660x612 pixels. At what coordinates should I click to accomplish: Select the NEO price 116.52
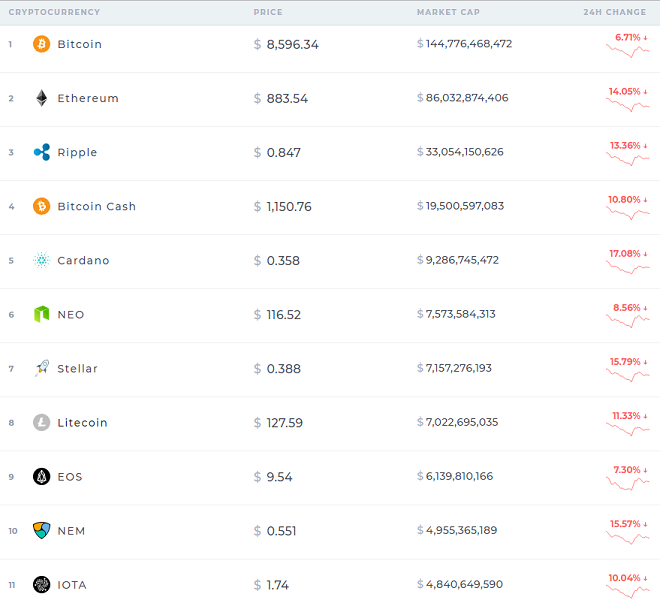pos(284,315)
